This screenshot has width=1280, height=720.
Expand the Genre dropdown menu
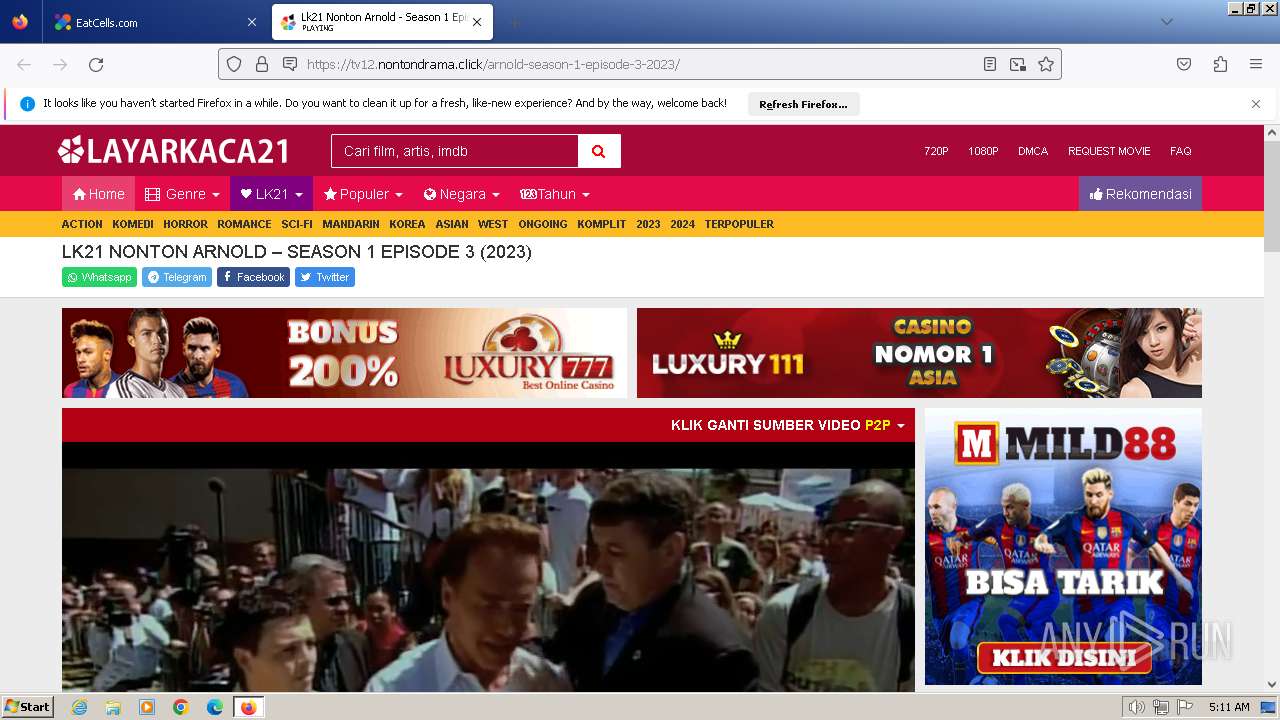[182, 194]
